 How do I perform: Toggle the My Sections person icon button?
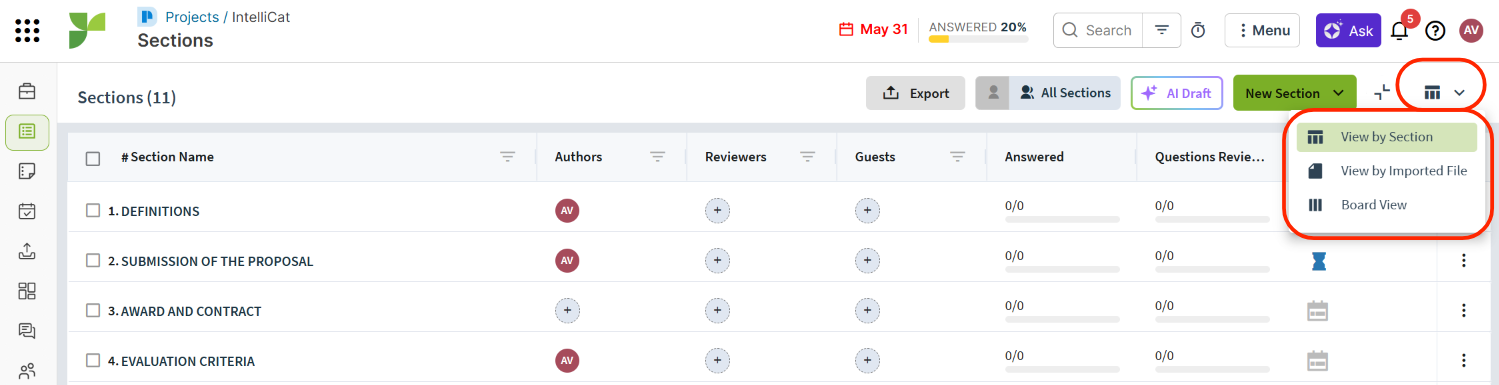coord(993,93)
